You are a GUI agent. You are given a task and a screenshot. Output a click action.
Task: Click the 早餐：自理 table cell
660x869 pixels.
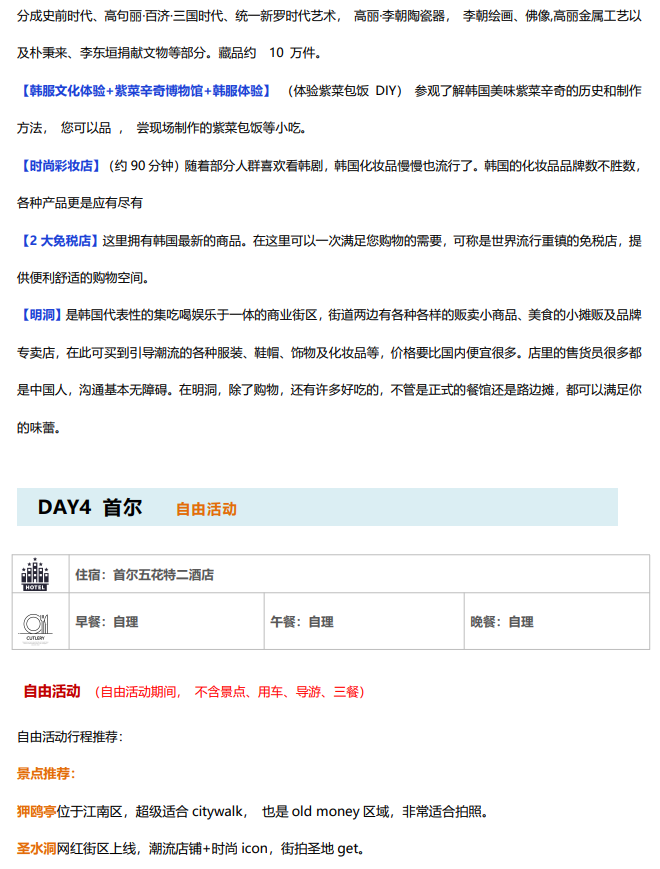pos(107,622)
